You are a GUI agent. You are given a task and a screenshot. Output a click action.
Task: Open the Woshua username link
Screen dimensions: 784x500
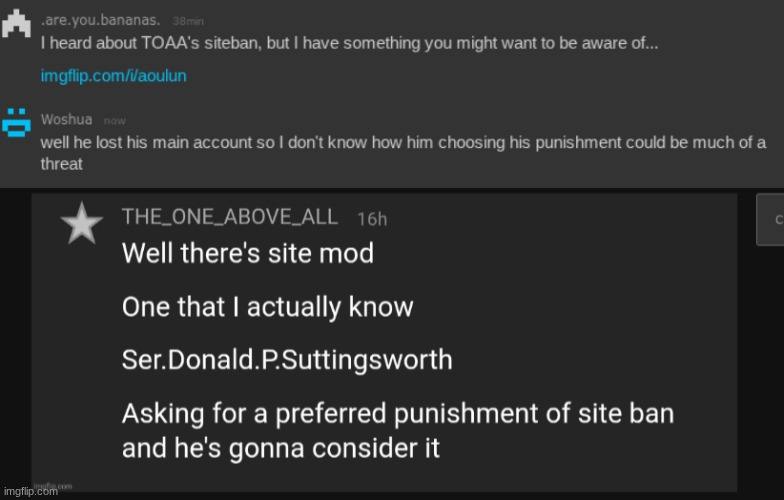pyautogui.click(x=66, y=120)
